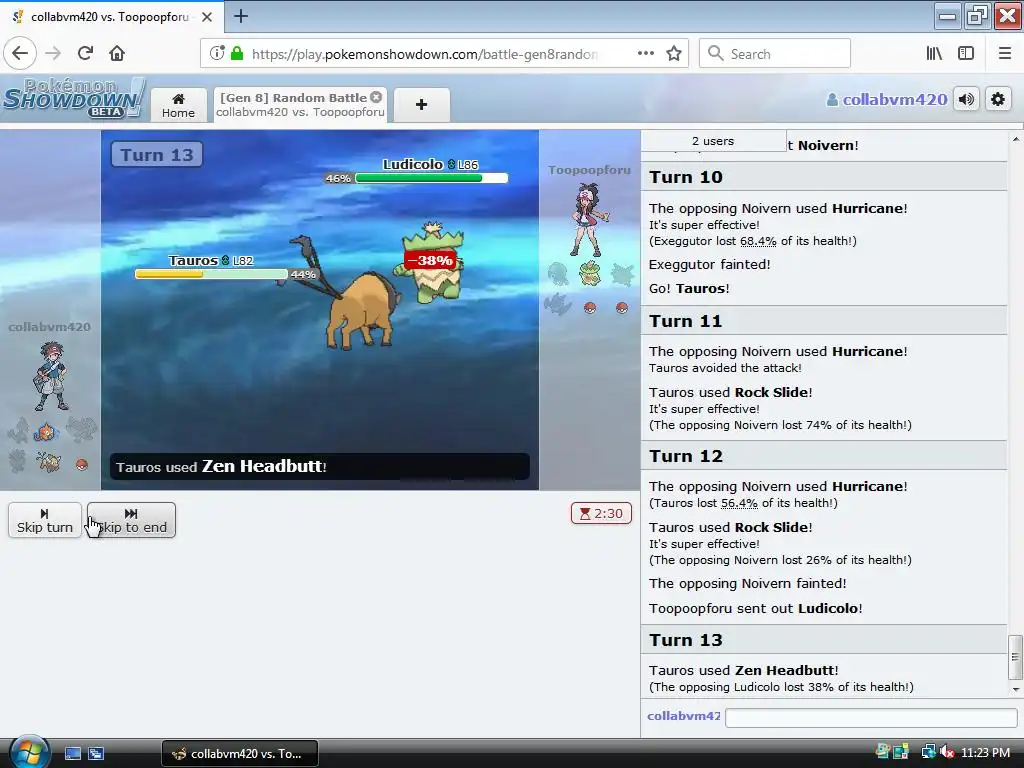
Task: Select the [Gen 8] Random Battle tab
Action: coord(300,104)
